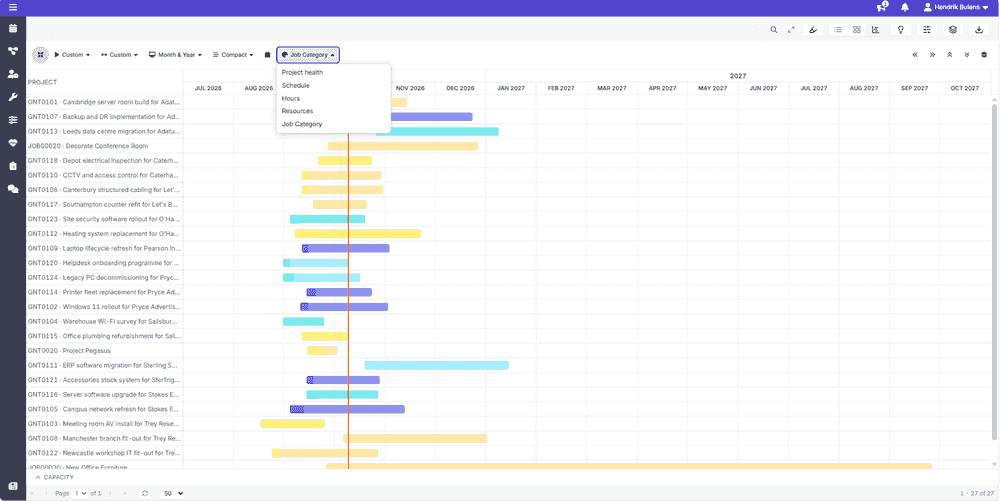Open the sliders settings sidebar icon

(13, 120)
